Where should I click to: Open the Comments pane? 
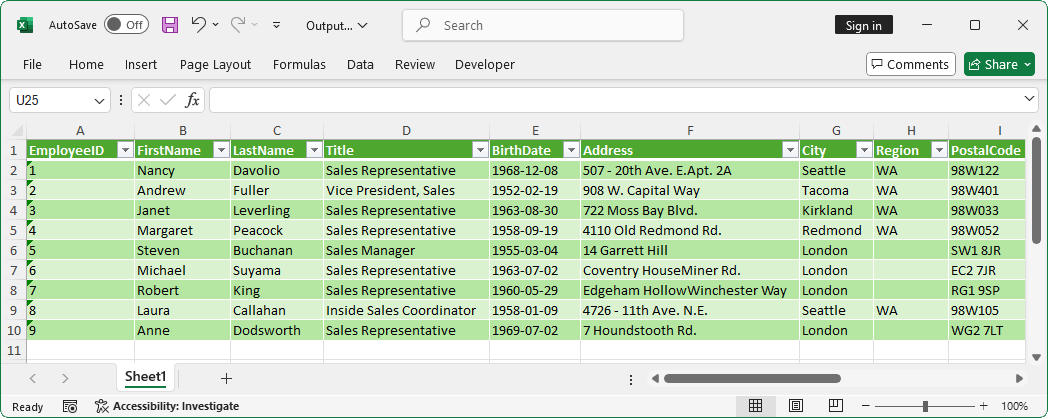[x=911, y=64]
